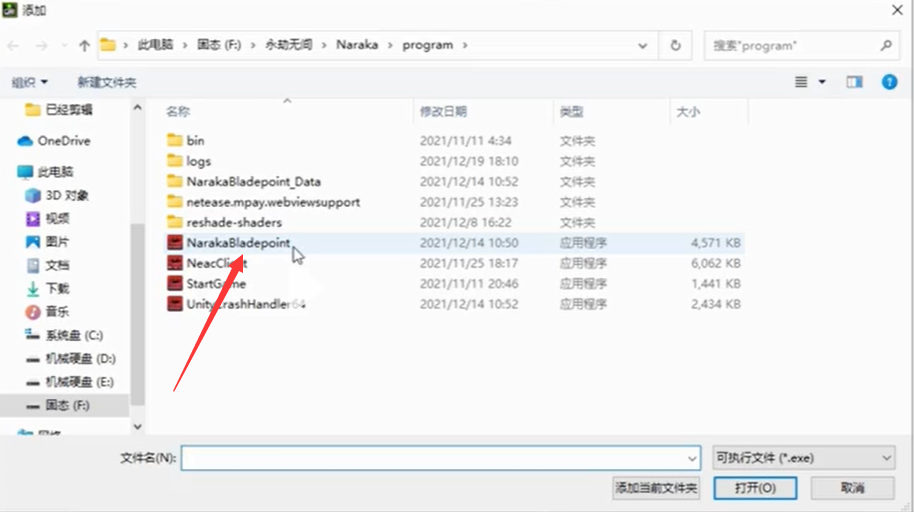Select 机械硬盘 (E:) drive
This screenshot has width=914, height=512.
[70, 381]
